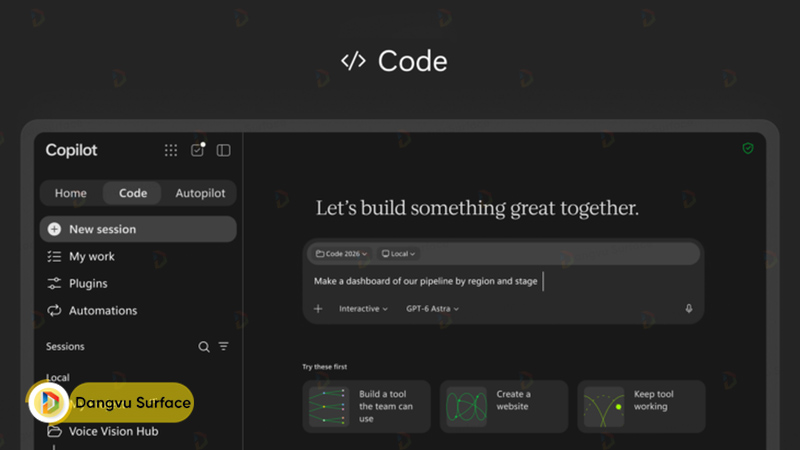Open the apps grid icon
Image resolution: width=800 pixels, height=450 pixels.
pyautogui.click(x=171, y=150)
